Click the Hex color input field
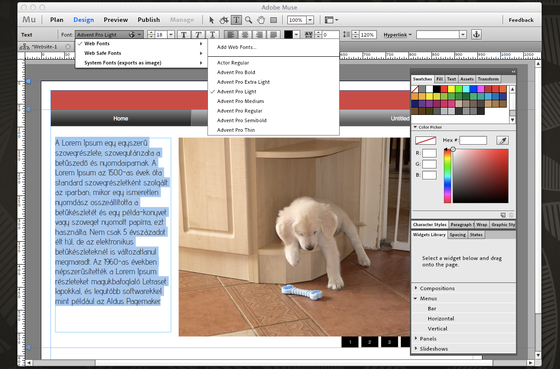560x369 pixels. click(473, 140)
